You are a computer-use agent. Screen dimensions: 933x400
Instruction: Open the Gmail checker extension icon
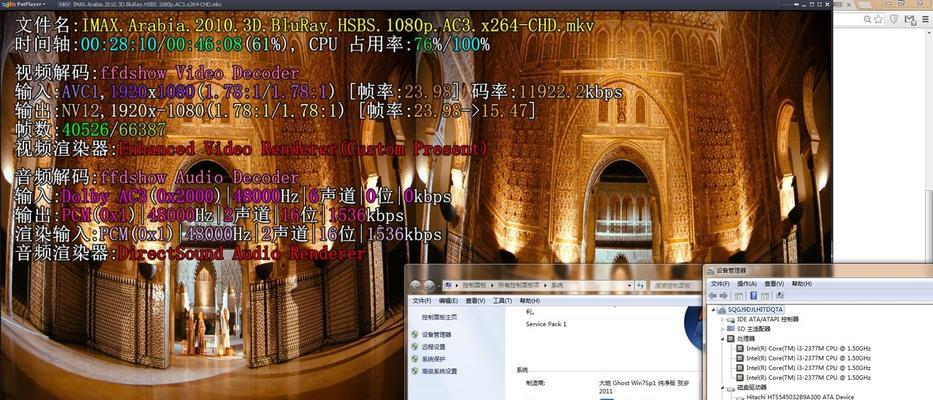[909, 20]
